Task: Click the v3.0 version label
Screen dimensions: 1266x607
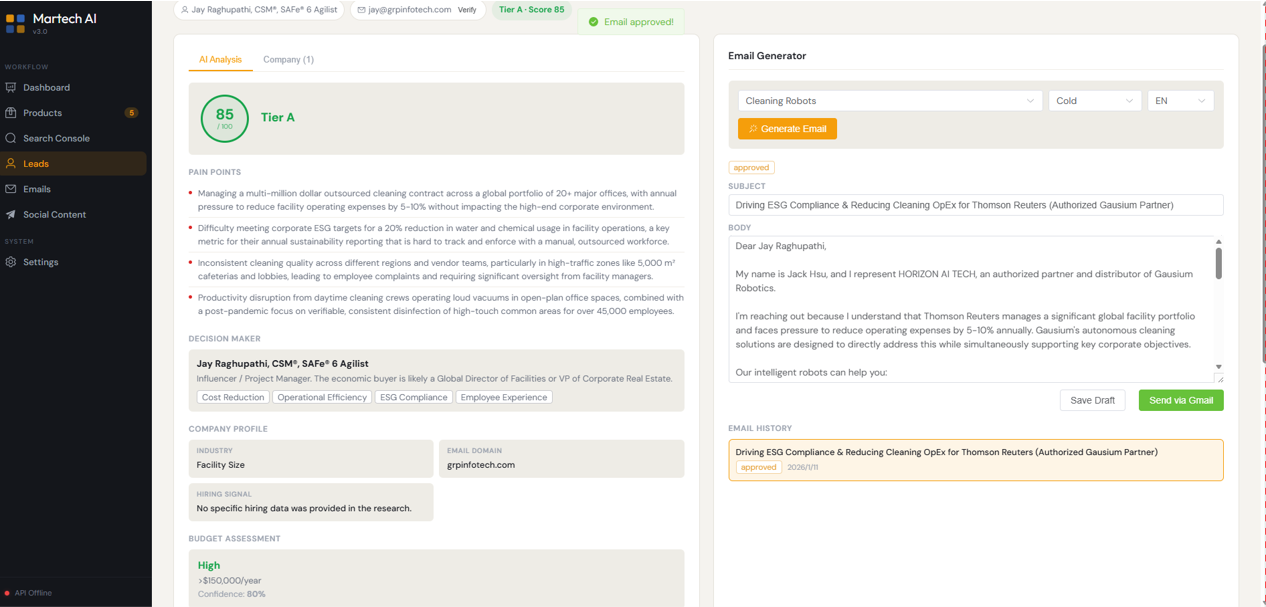Action: pos(40,32)
